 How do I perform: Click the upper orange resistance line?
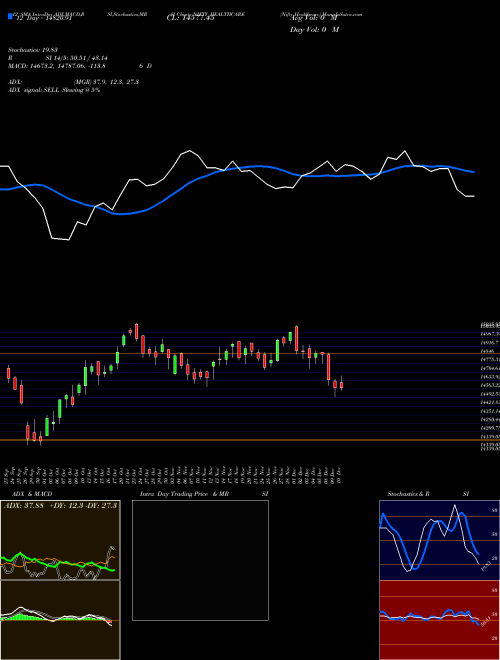click(250, 354)
